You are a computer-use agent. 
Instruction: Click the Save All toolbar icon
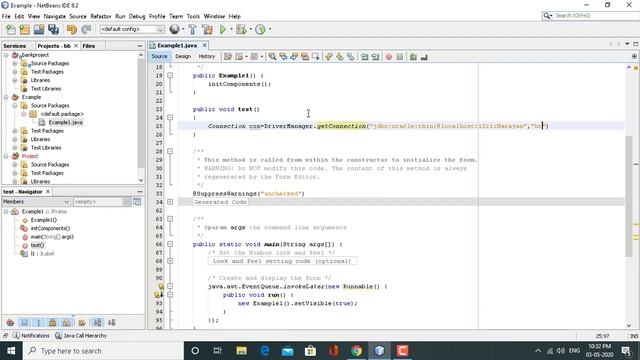click(53, 29)
